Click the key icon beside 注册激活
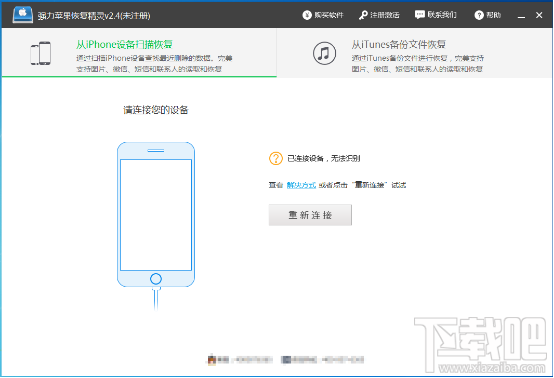Viewport: 554px width, 378px height. pos(363,15)
